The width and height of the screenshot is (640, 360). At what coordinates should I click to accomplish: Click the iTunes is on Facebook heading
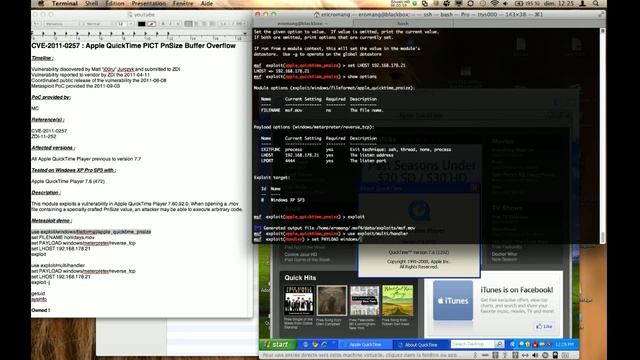[x=517, y=290]
